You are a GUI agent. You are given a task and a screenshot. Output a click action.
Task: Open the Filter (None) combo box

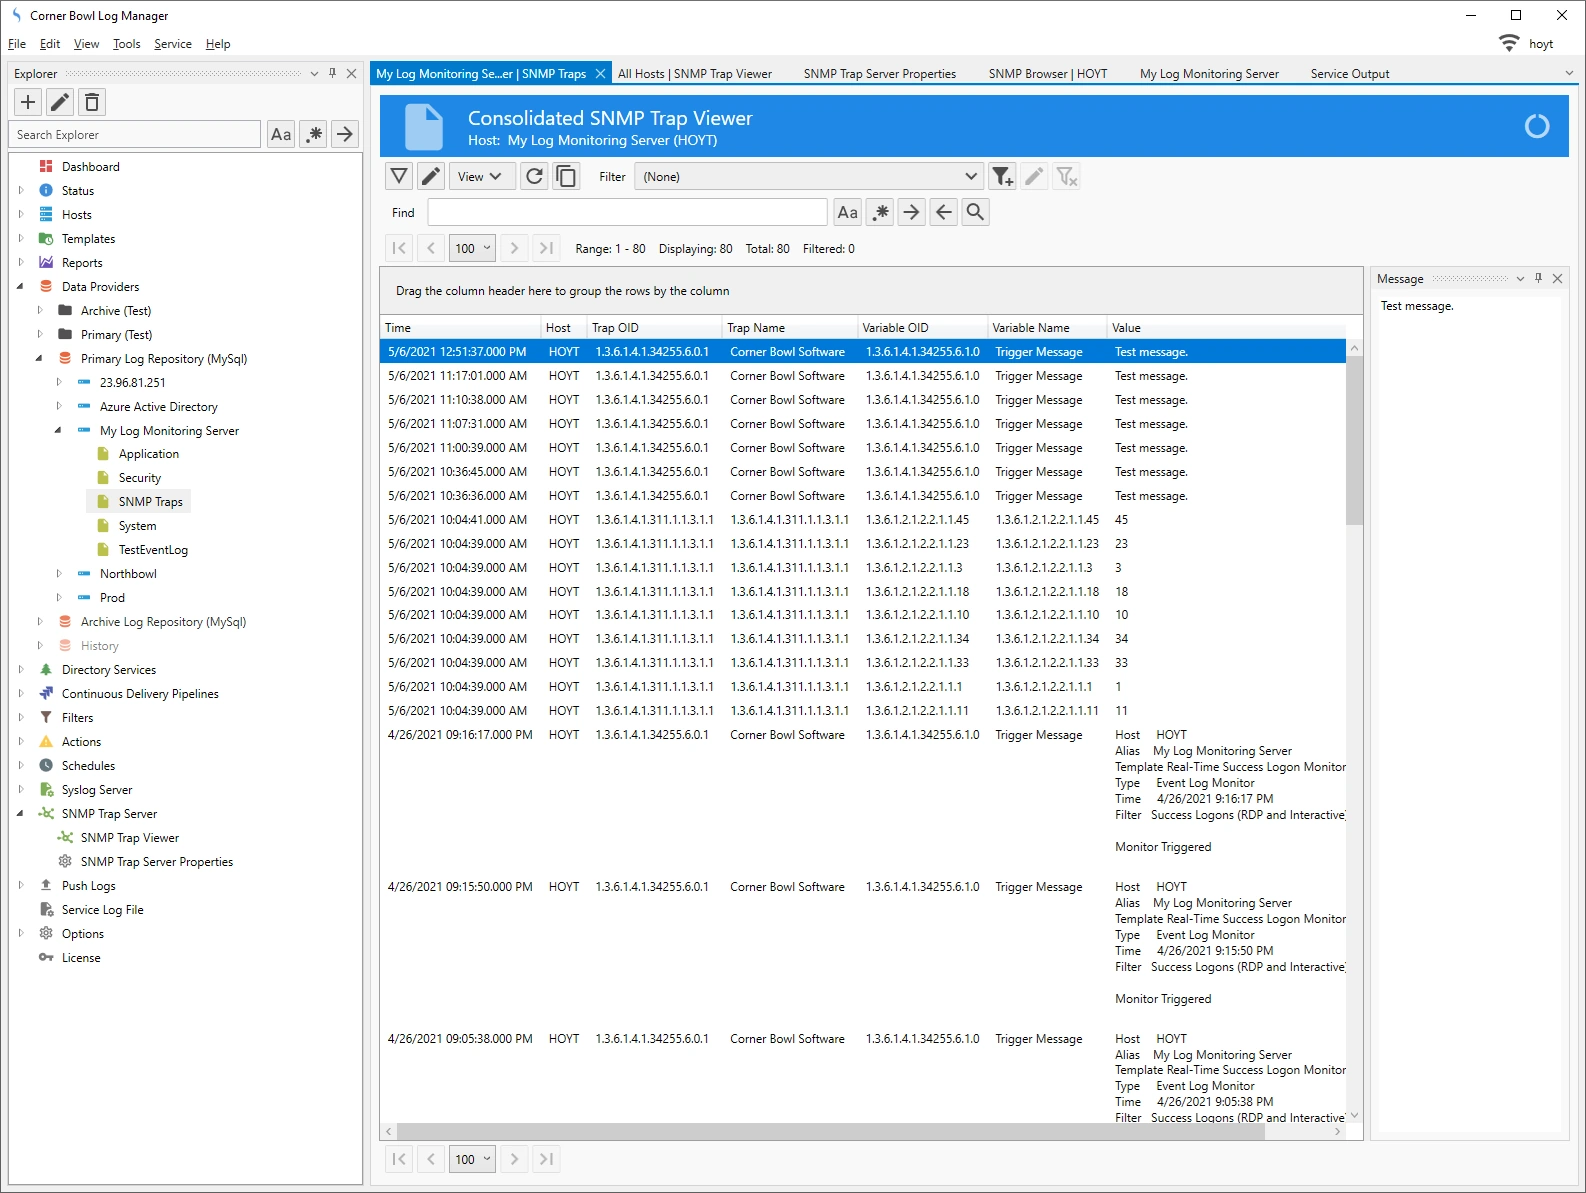[x=809, y=177]
